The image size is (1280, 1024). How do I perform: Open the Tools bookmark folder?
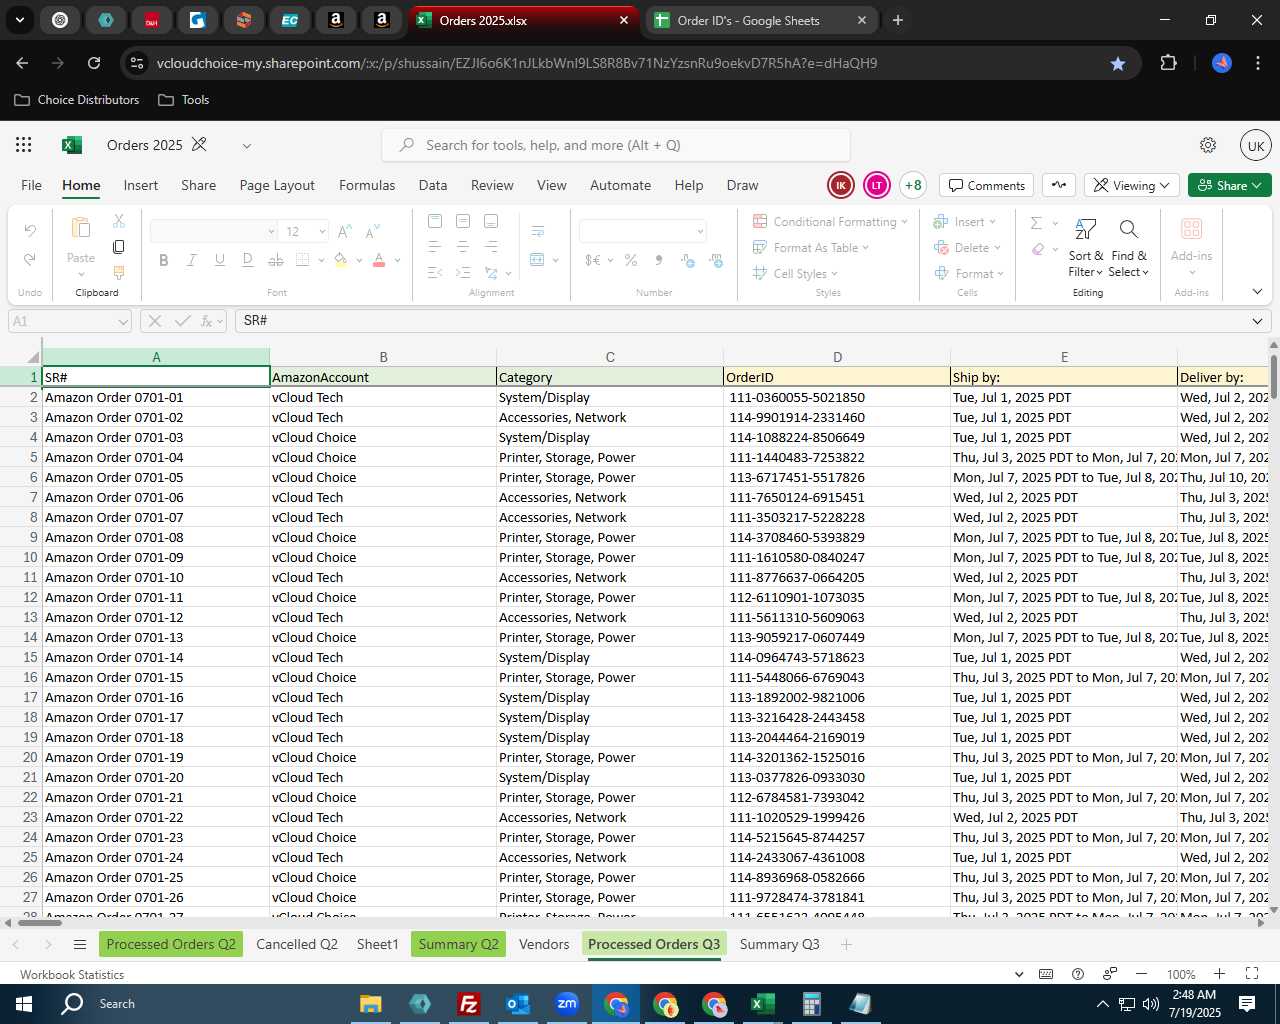tap(184, 100)
